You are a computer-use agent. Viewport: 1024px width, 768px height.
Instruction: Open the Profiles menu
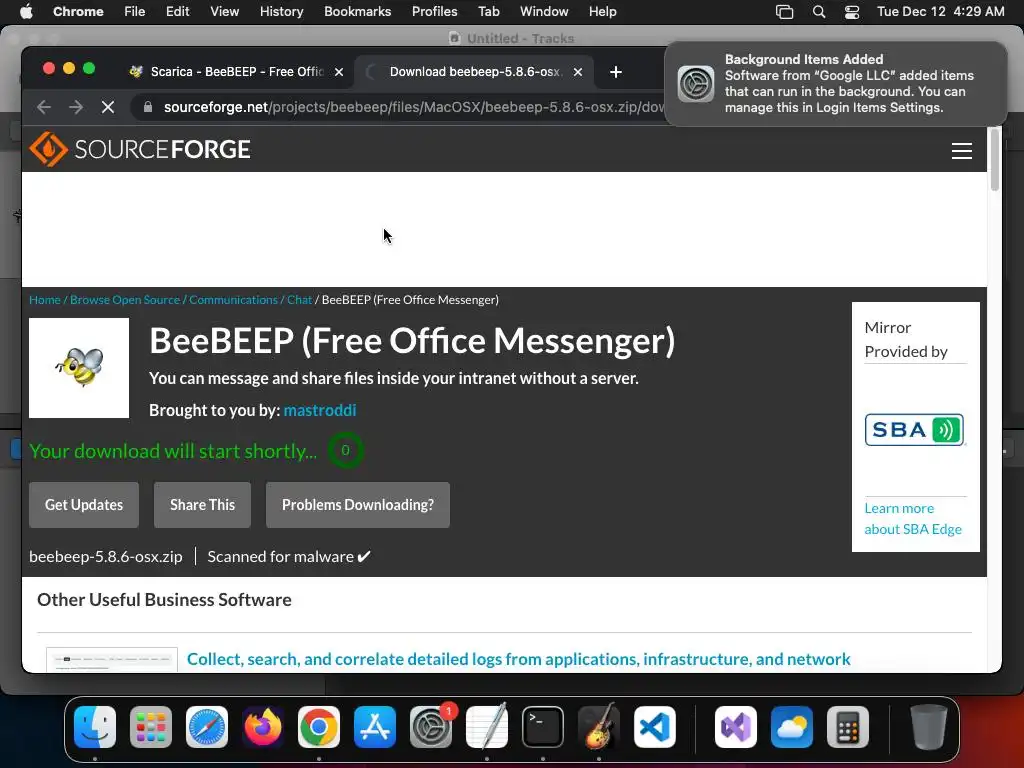click(x=434, y=11)
